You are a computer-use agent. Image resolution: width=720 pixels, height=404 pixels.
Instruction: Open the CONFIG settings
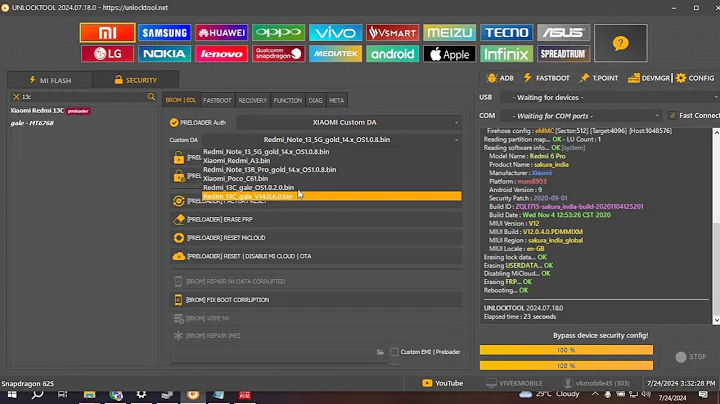(x=695, y=78)
